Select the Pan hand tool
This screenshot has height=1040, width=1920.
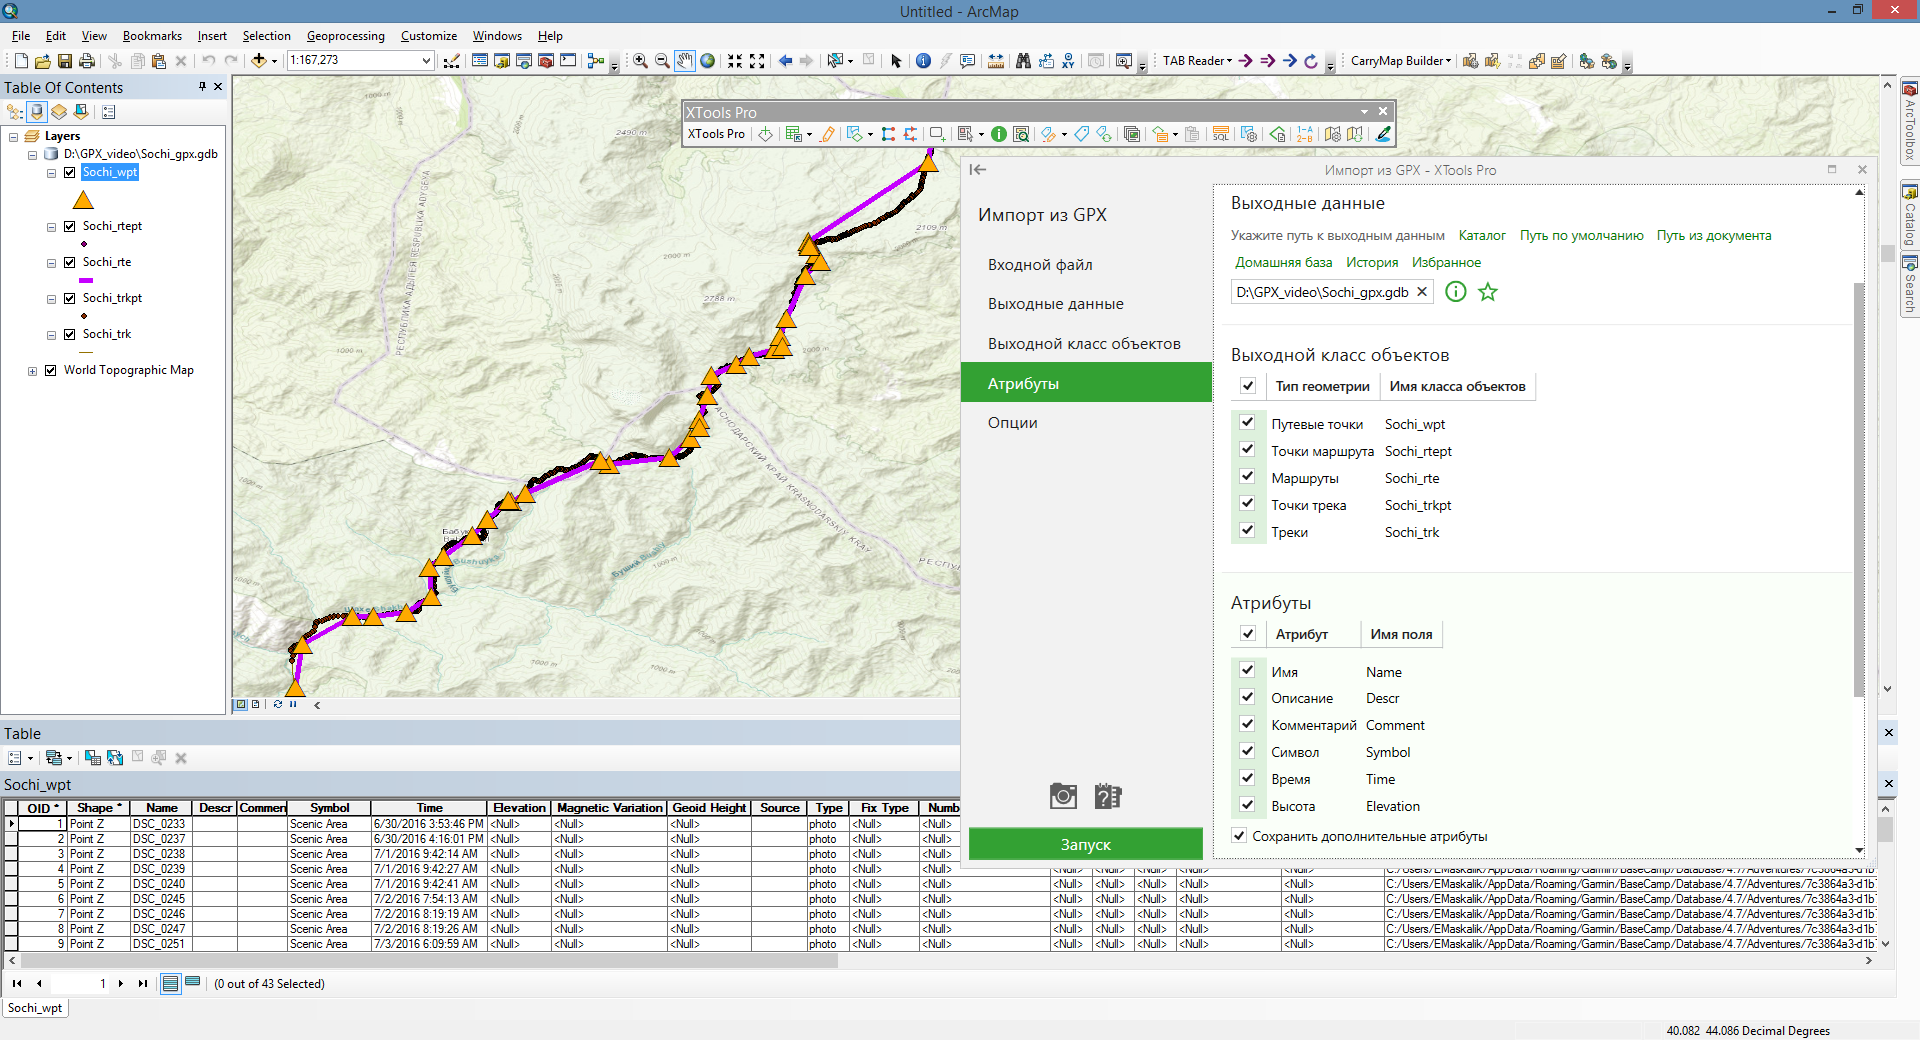tap(685, 61)
